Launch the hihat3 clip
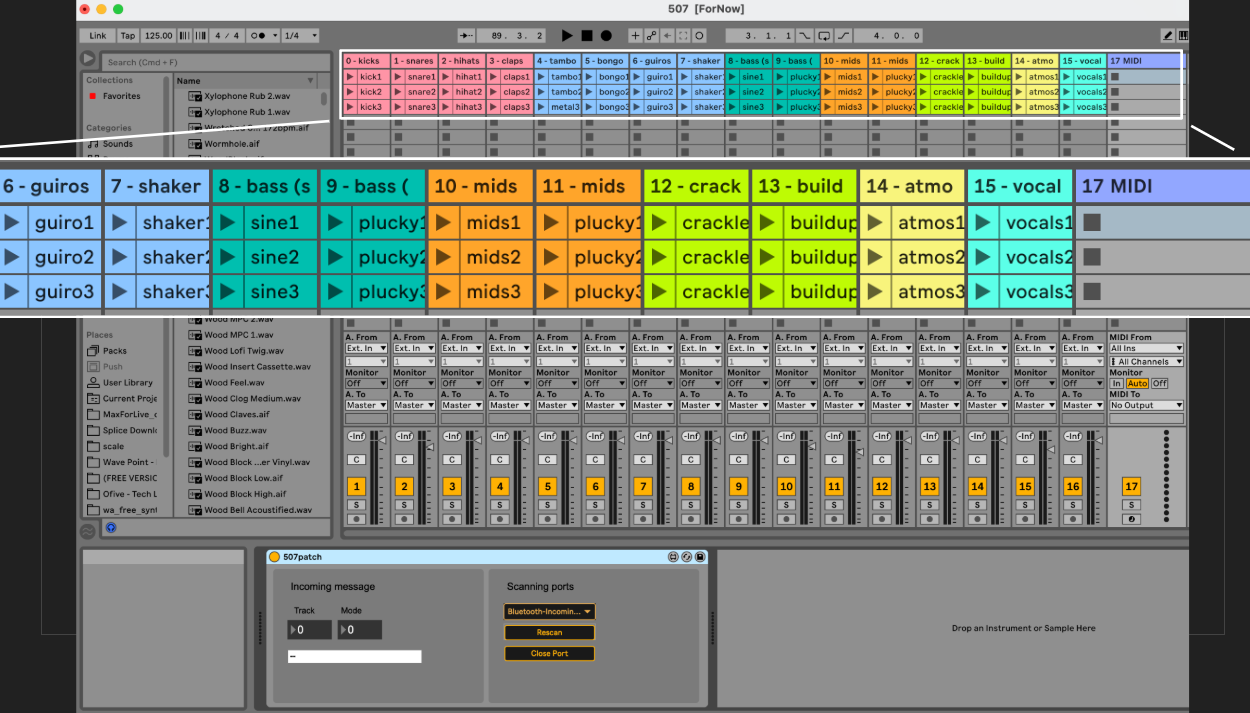1250x713 pixels. pos(446,107)
